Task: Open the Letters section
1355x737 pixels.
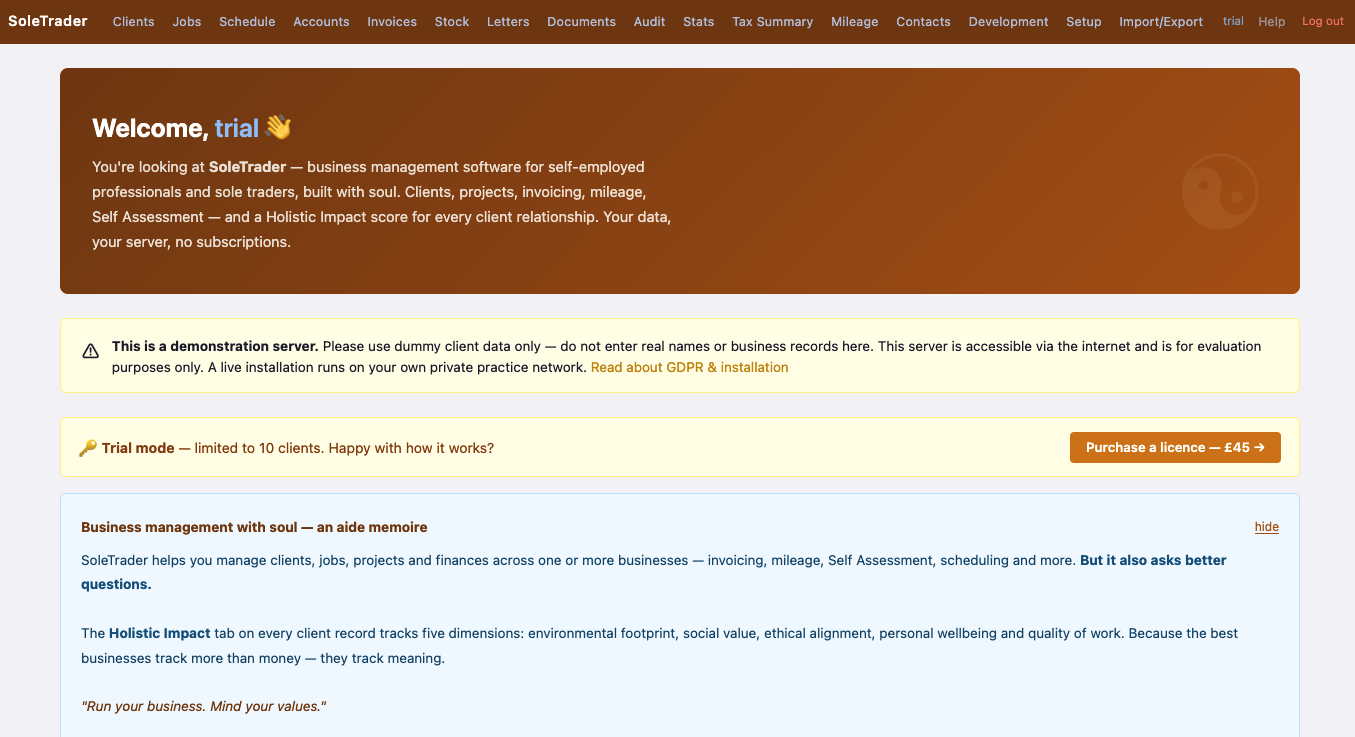Action: point(508,21)
